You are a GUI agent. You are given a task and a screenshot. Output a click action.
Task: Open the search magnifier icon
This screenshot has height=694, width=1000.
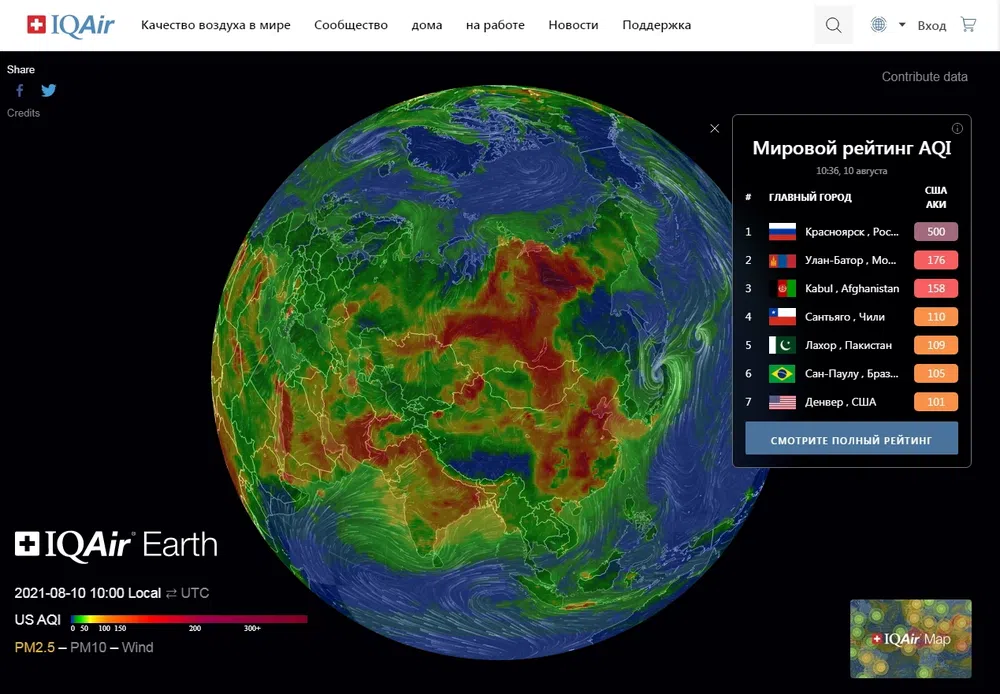(833, 25)
